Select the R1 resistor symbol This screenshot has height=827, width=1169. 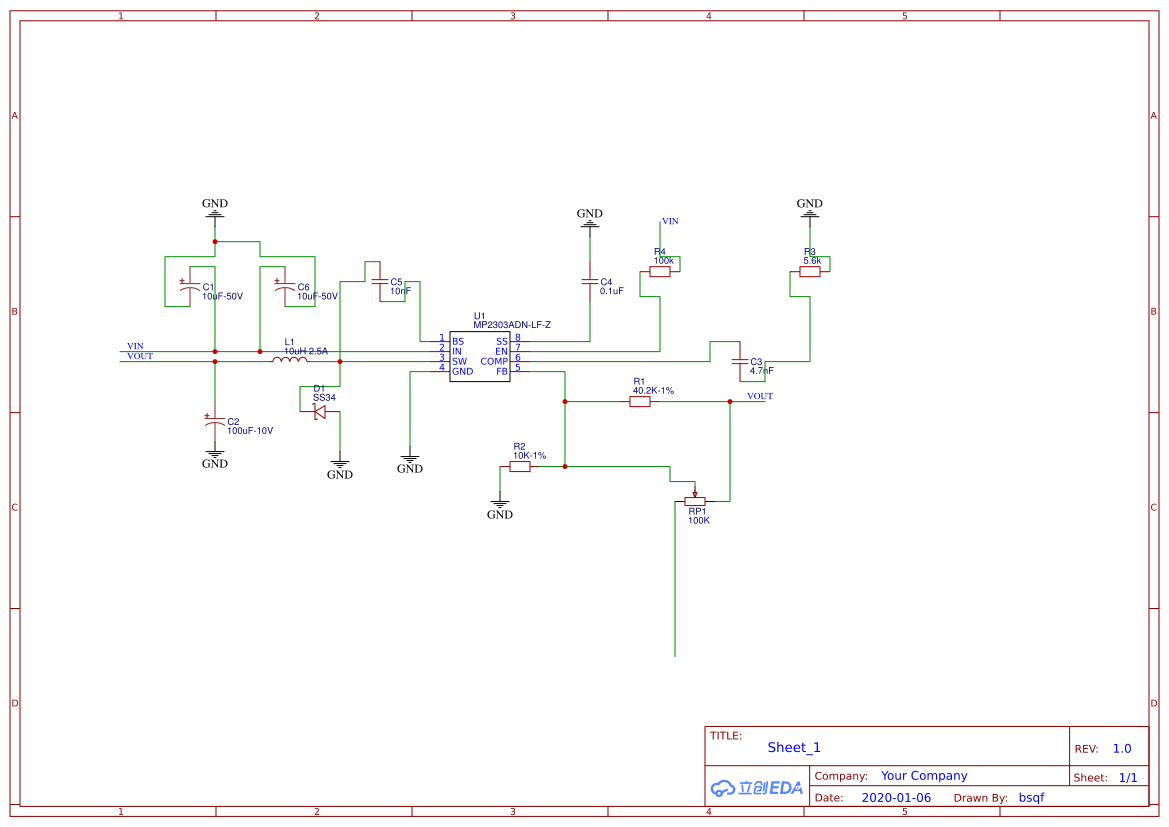pyautogui.click(x=640, y=402)
